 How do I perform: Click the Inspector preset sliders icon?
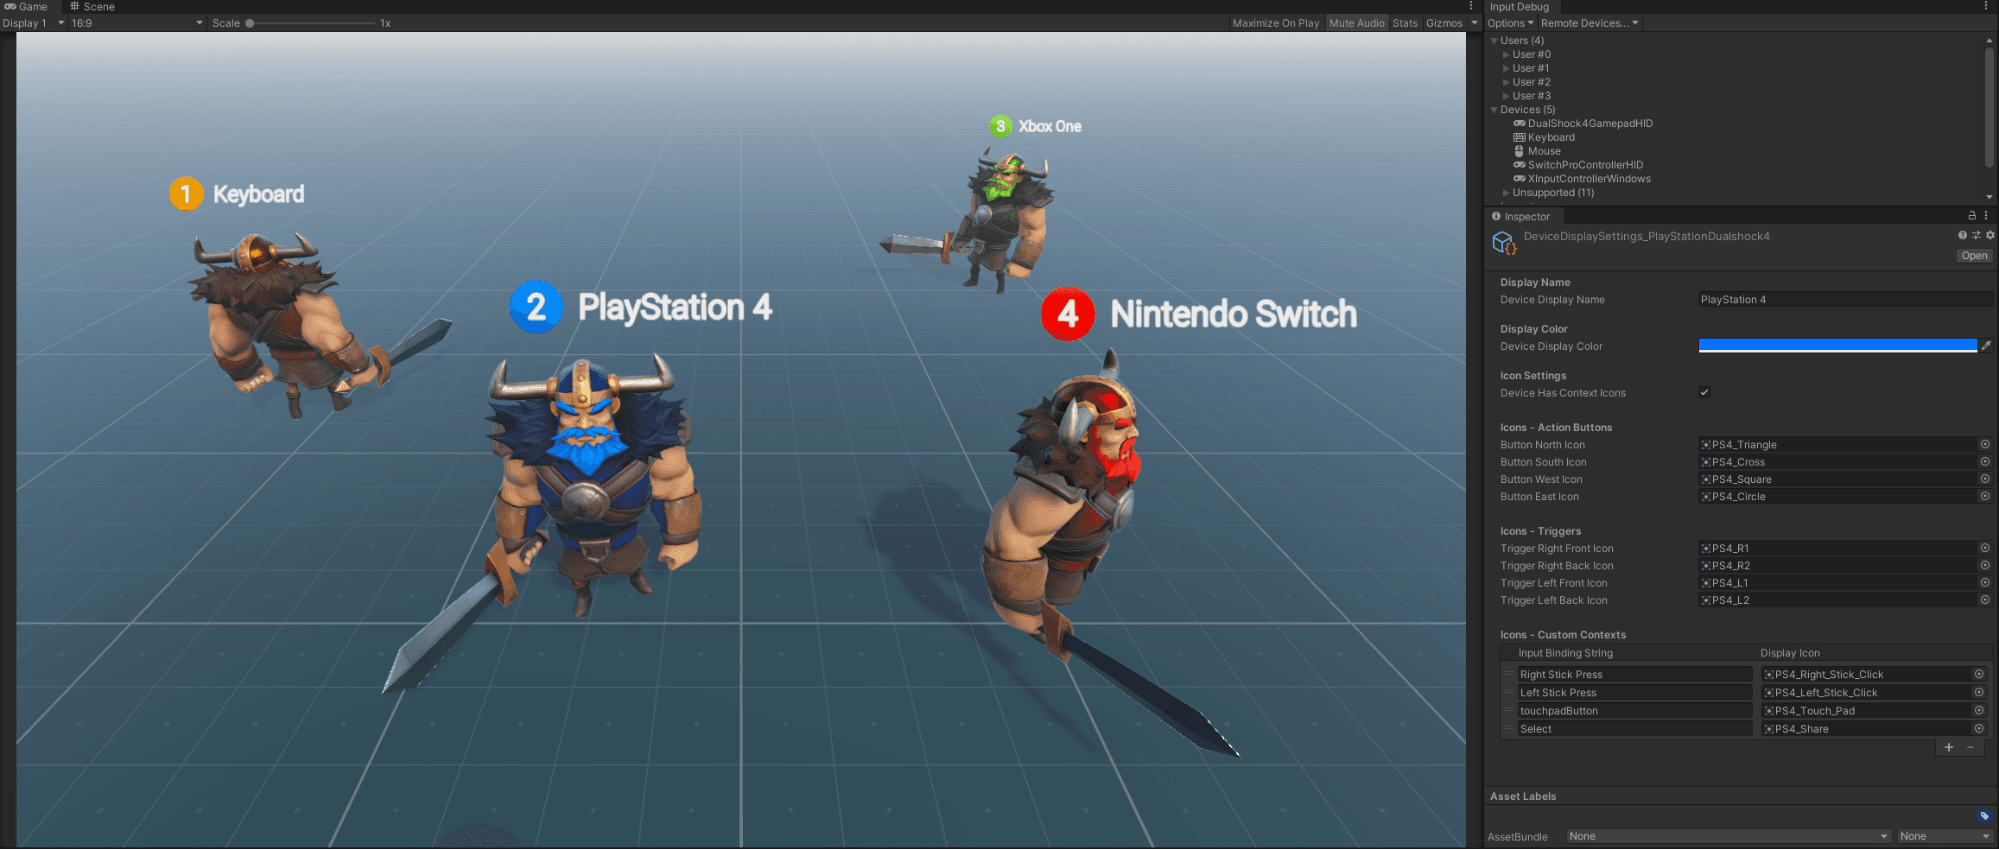(x=1976, y=235)
